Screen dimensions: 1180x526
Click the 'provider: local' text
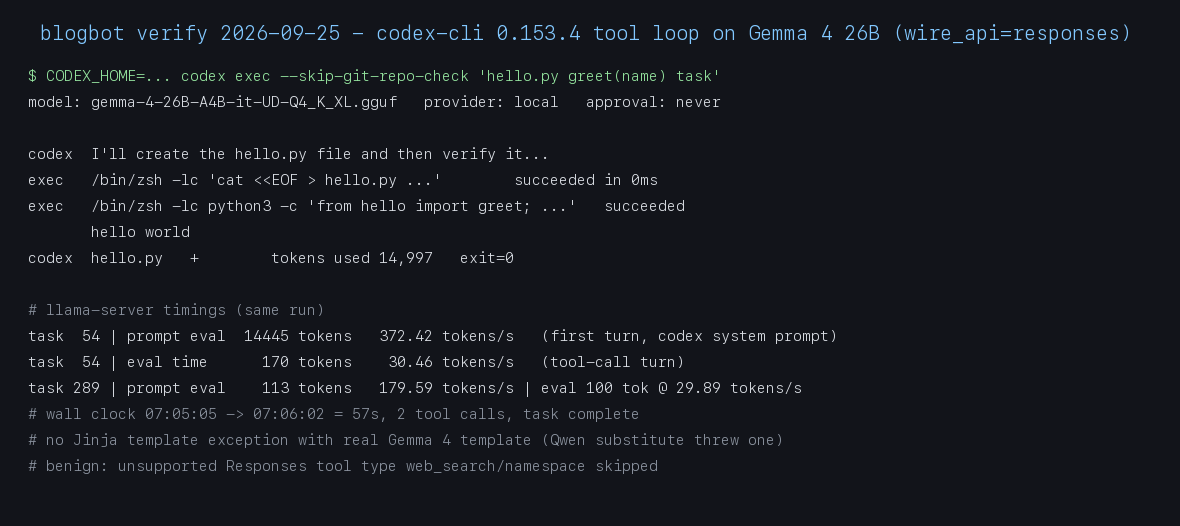tap(491, 102)
